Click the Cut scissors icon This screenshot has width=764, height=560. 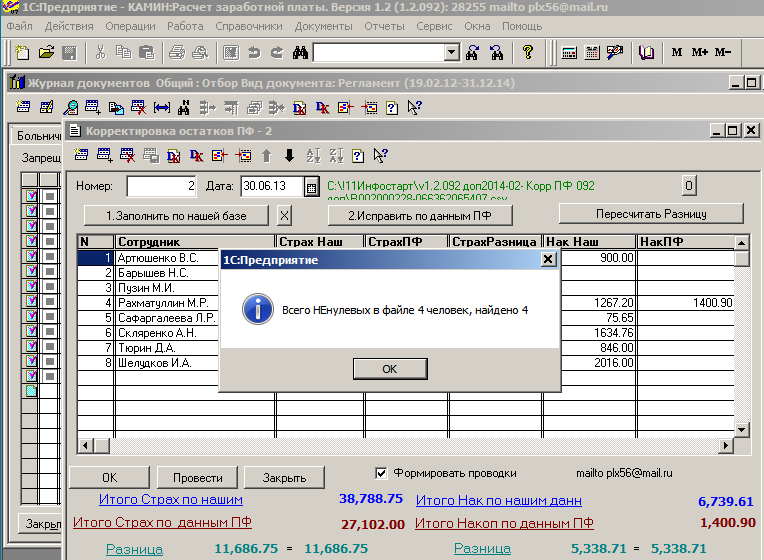tap(100, 52)
